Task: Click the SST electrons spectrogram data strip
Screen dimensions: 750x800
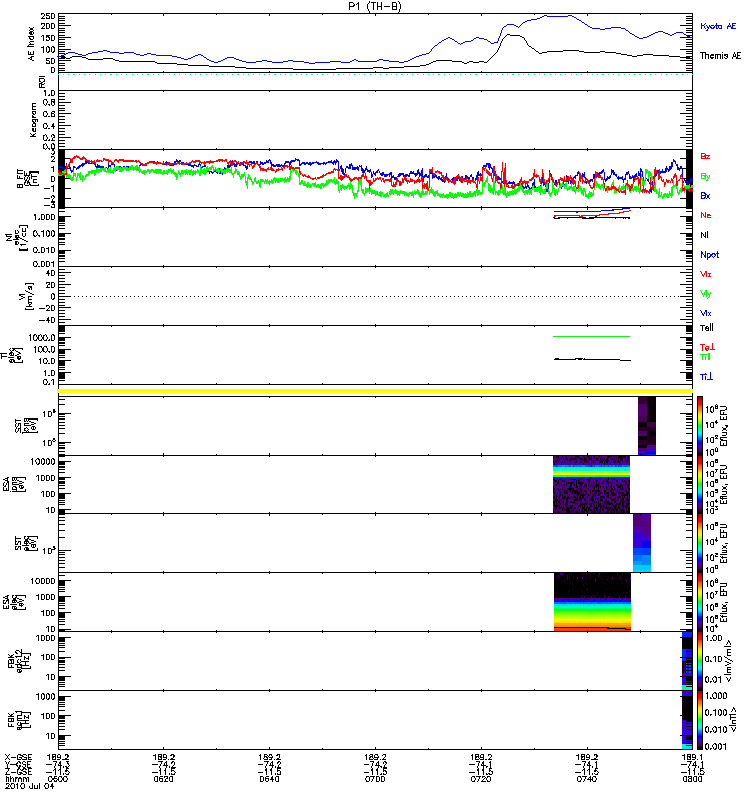Action: coord(642,543)
